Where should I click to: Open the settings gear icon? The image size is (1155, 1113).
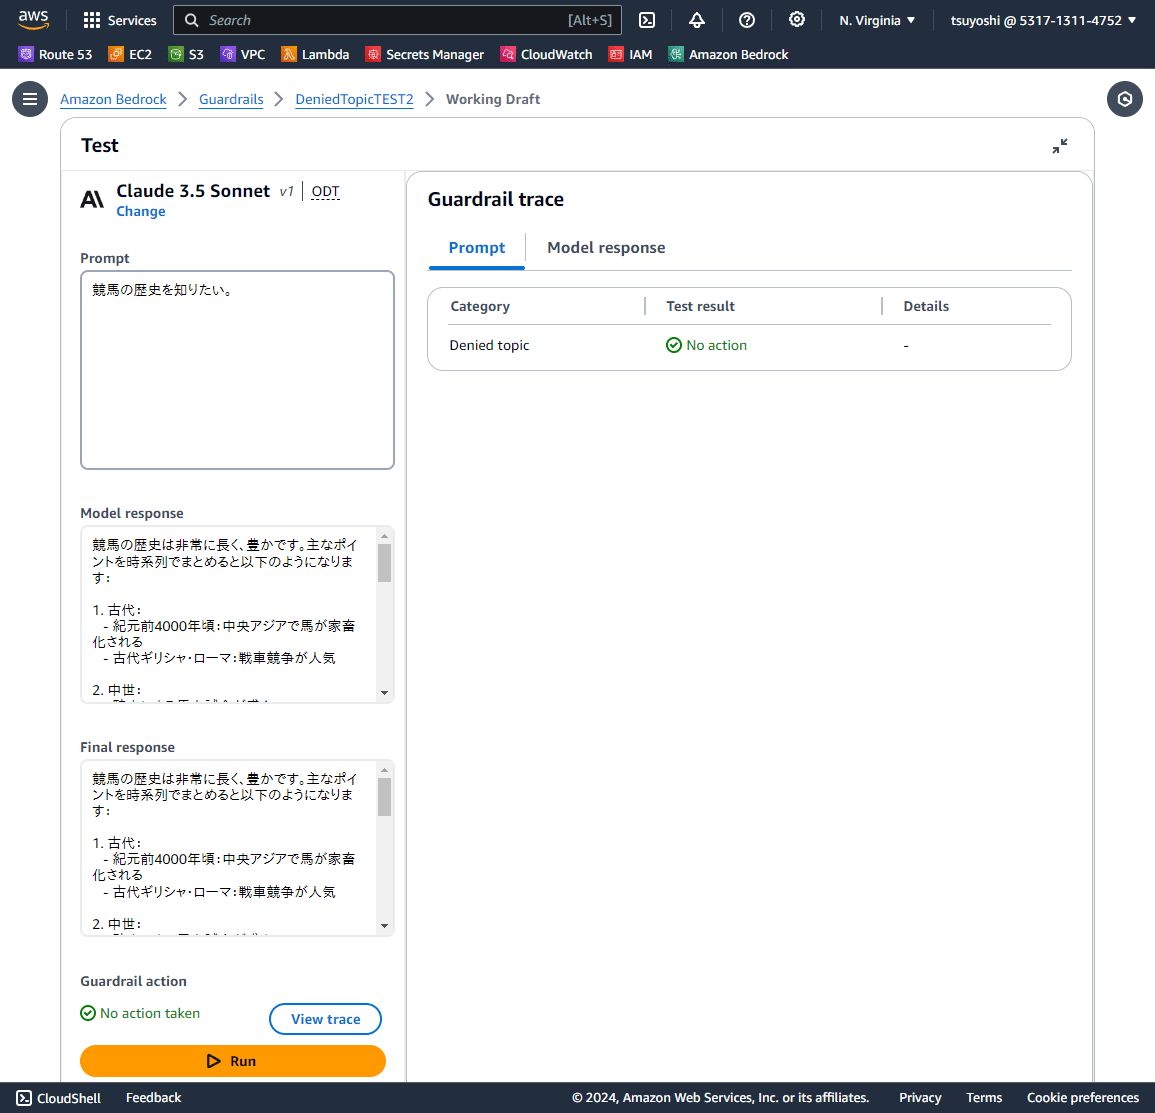[797, 20]
